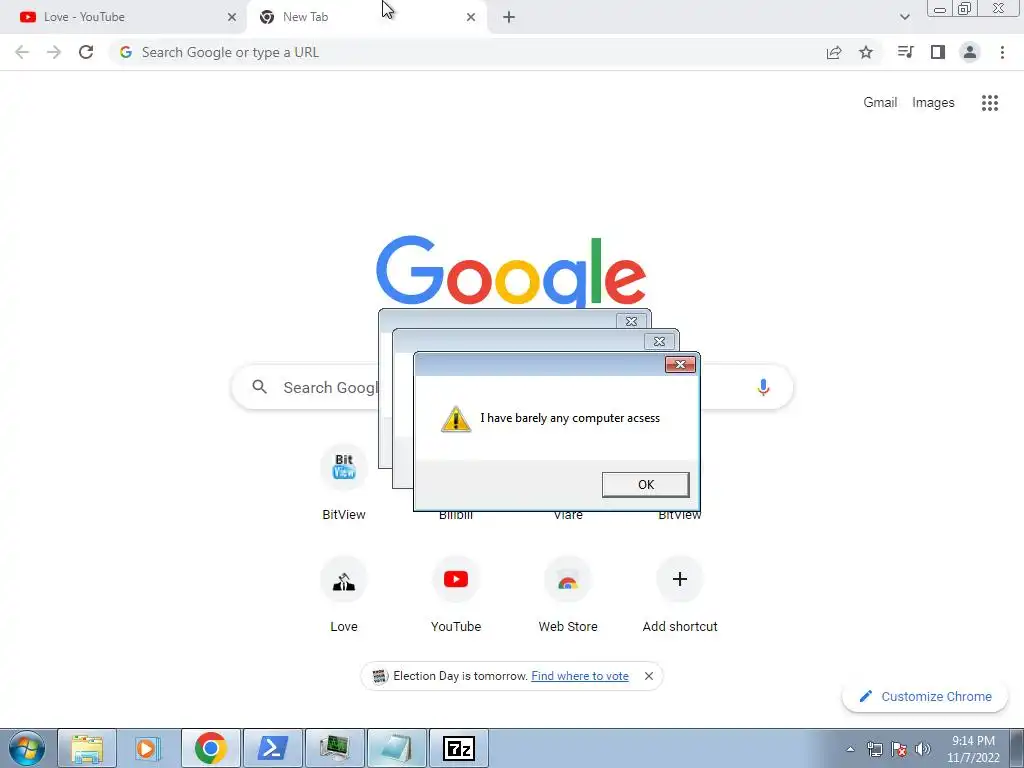Open a new tab with plus button

509,17
